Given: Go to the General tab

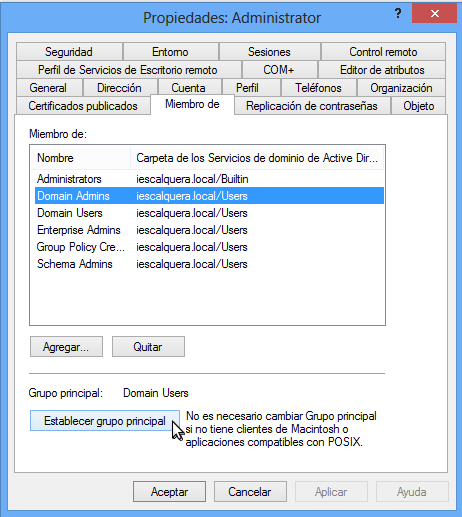Looking at the screenshot, I should (49, 88).
